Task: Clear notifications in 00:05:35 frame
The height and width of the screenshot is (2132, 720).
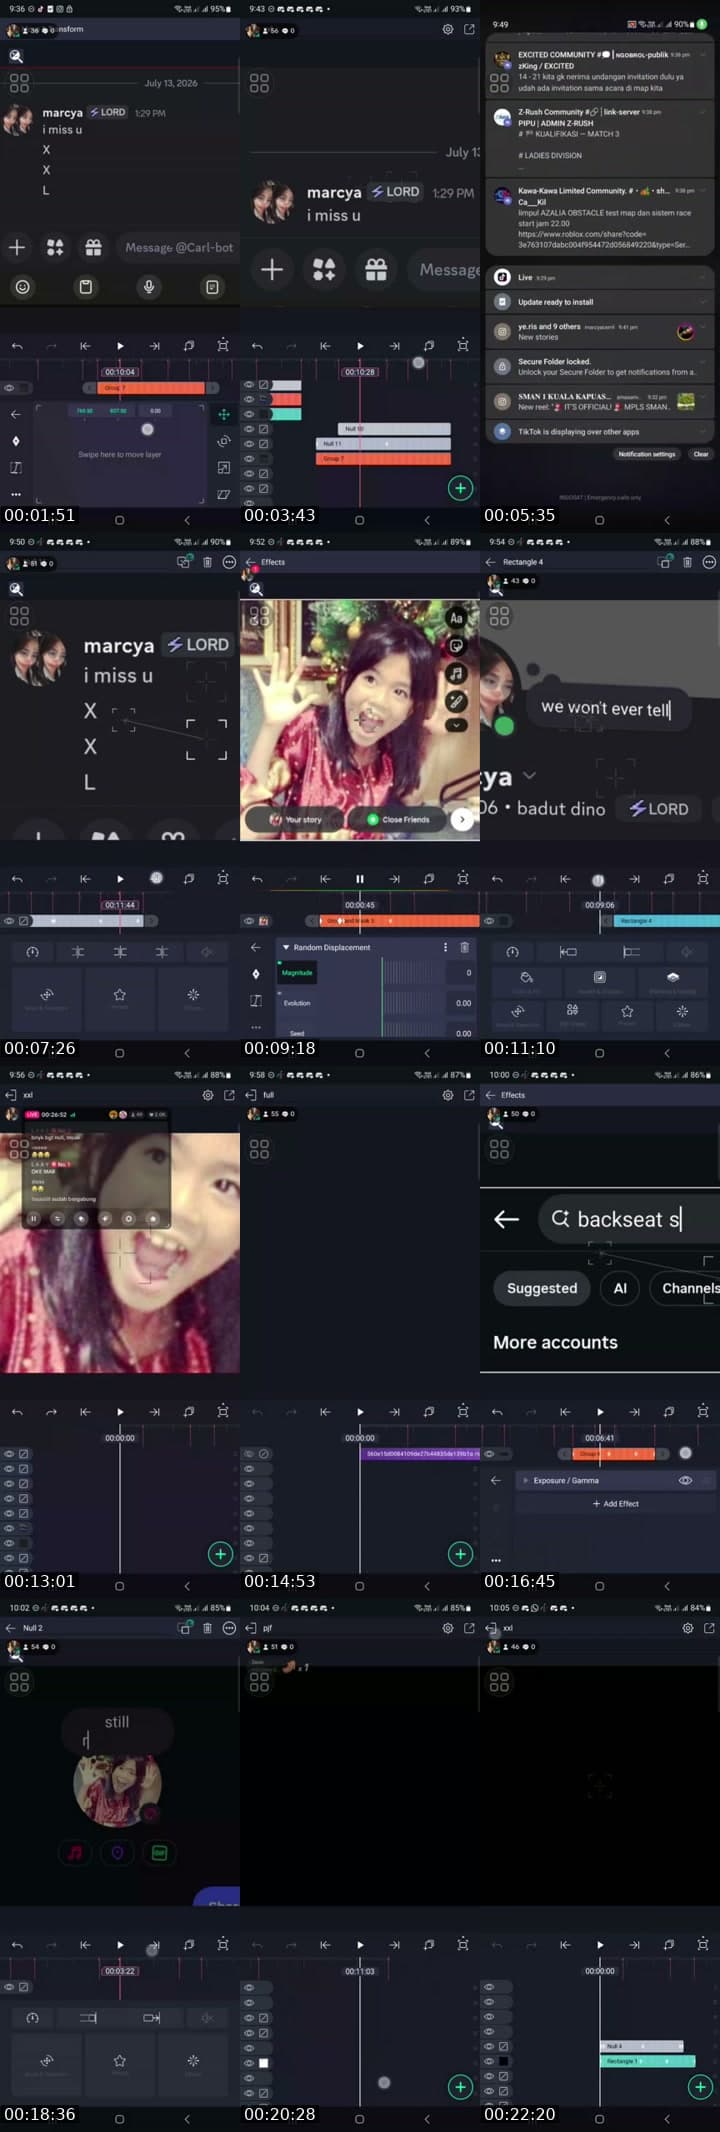Action: tap(701, 454)
